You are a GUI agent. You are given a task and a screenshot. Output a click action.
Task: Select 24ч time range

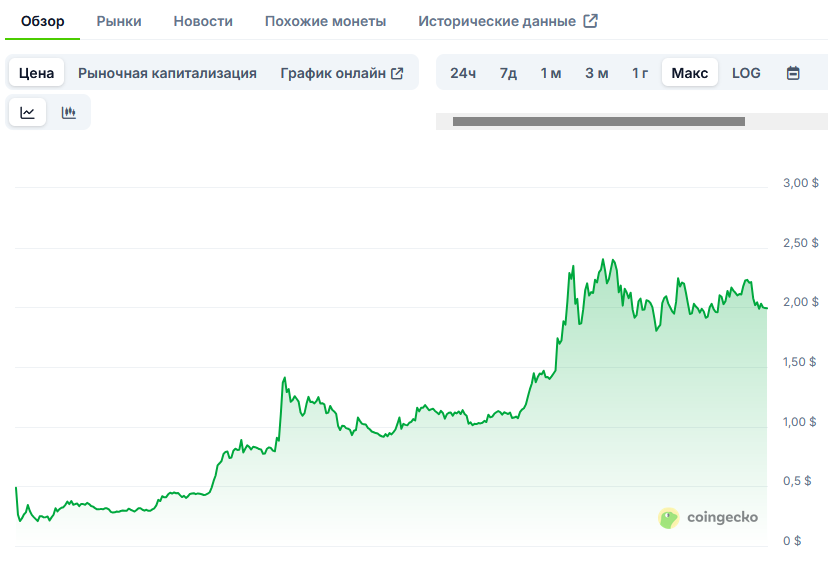463,73
